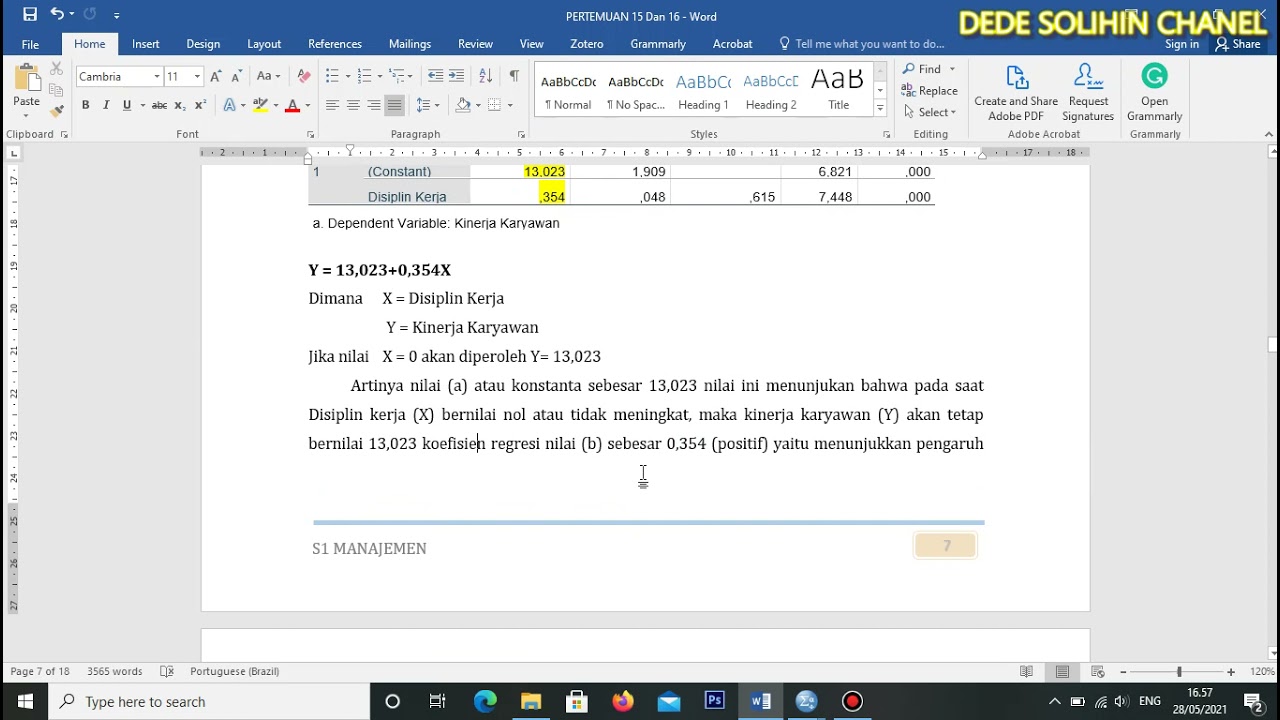The image size is (1280, 720).
Task: Open the font name dropdown
Action: [x=156, y=76]
